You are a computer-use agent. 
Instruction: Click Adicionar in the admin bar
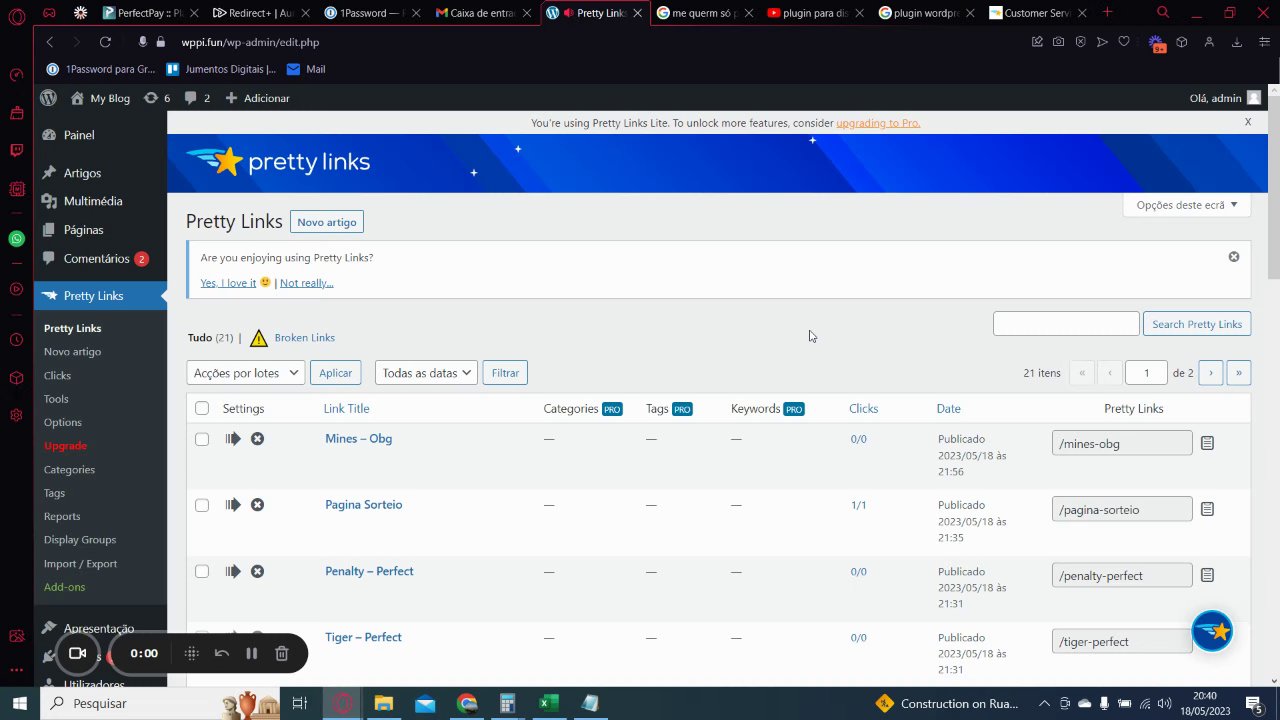[258, 98]
